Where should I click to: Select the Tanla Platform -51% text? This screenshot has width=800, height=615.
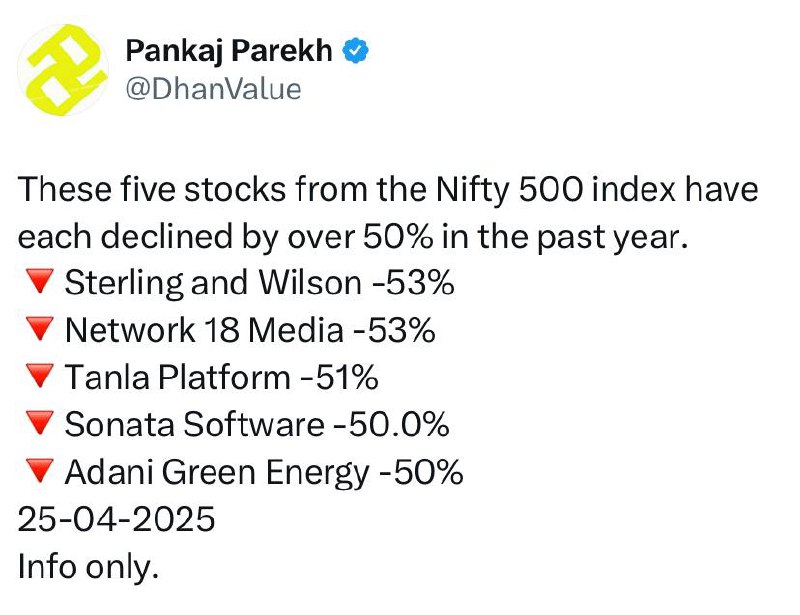[221, 378]
